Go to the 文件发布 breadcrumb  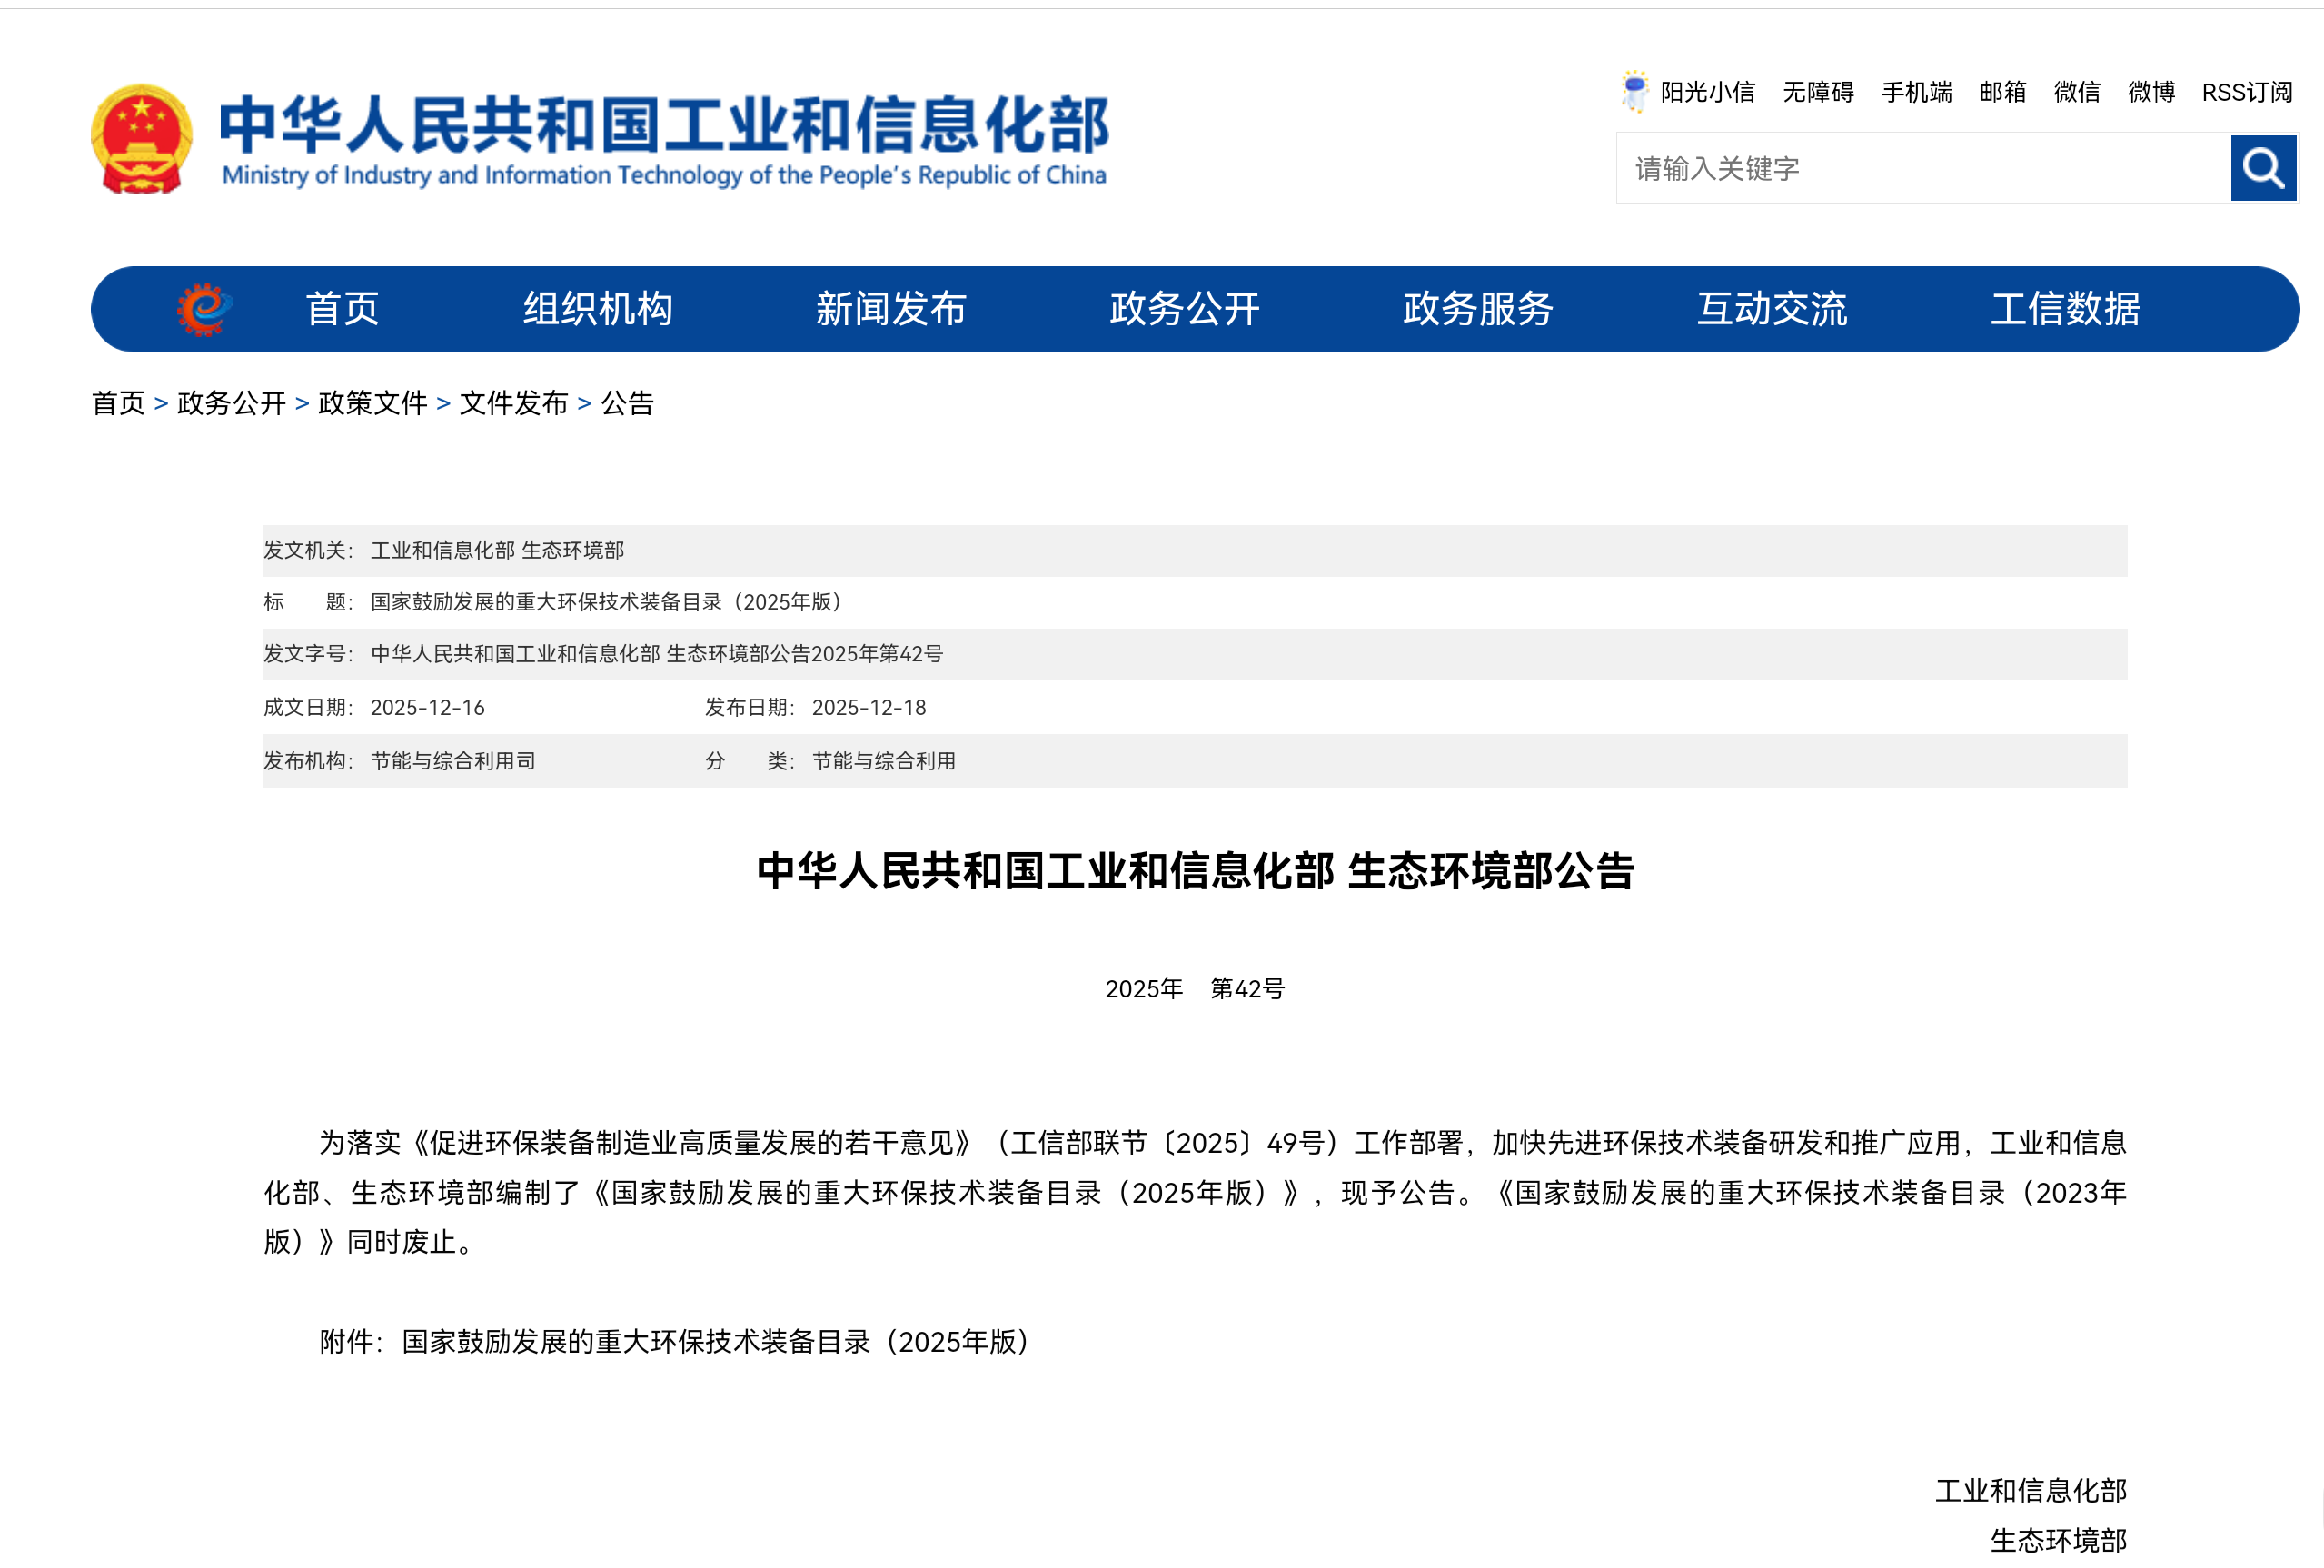[513, 403]
